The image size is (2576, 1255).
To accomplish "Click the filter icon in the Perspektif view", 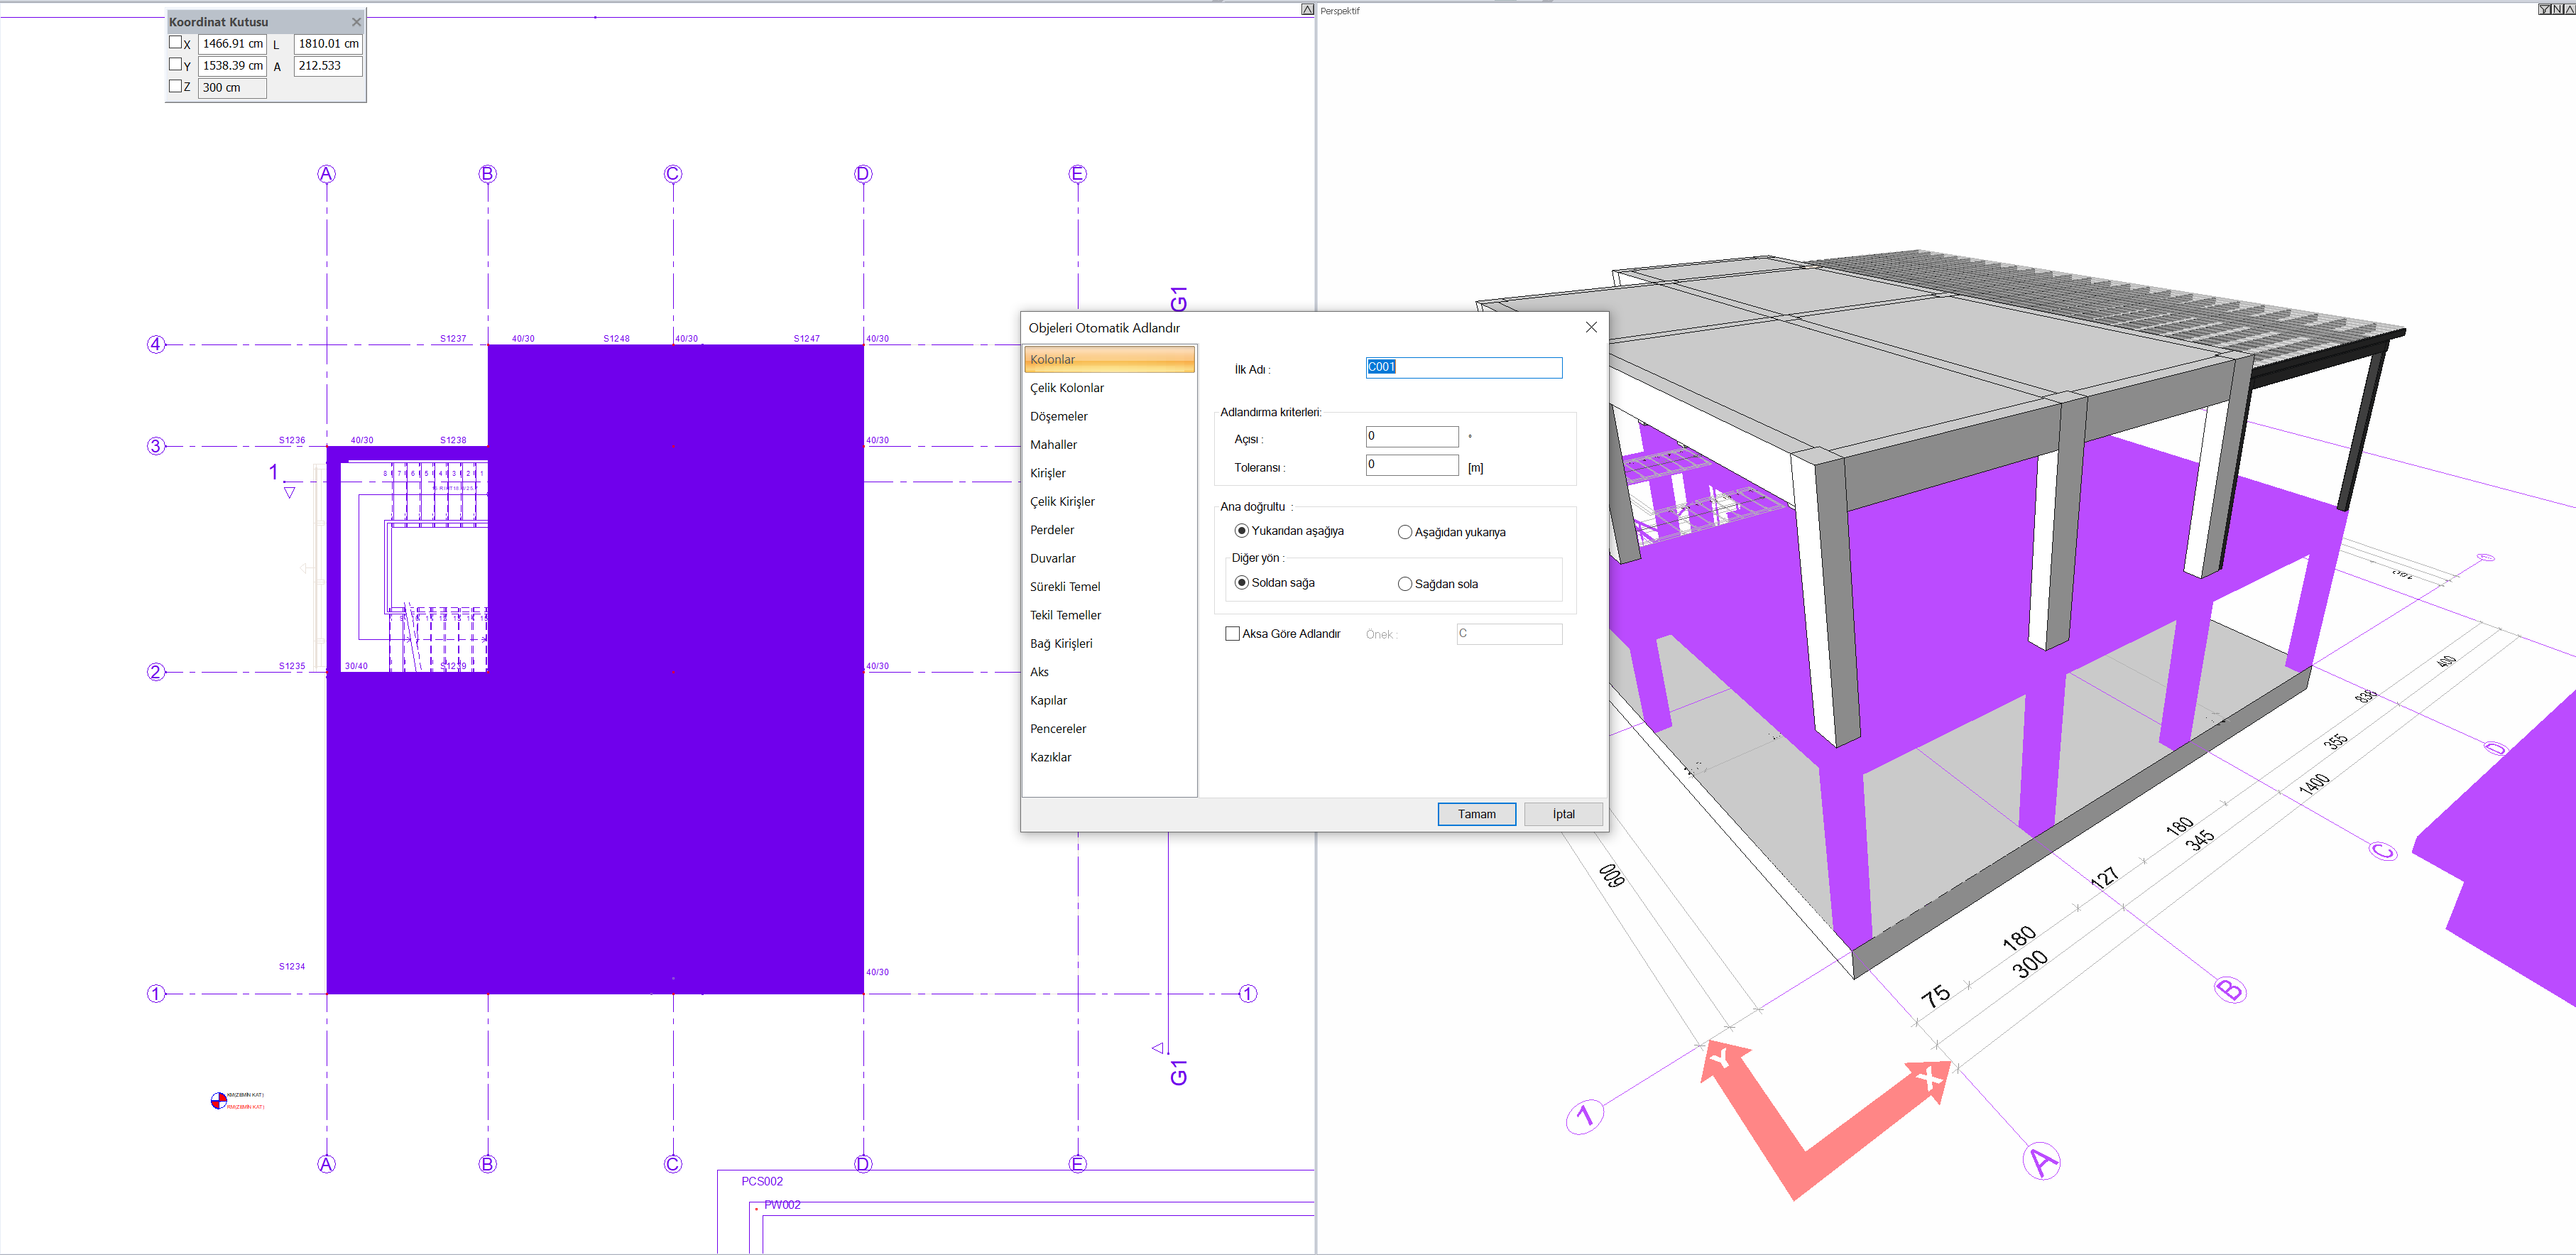I will click(2544, 9).
